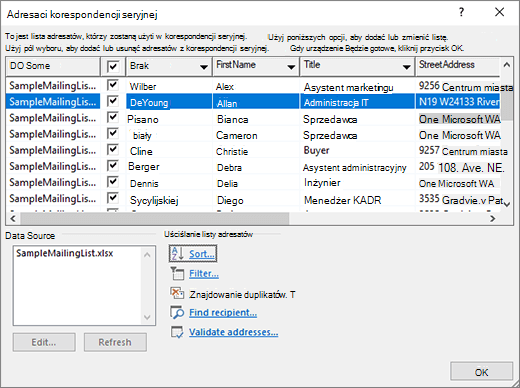
Task: Open the FirstName column dropdown arrow
Action: (291, 67)
